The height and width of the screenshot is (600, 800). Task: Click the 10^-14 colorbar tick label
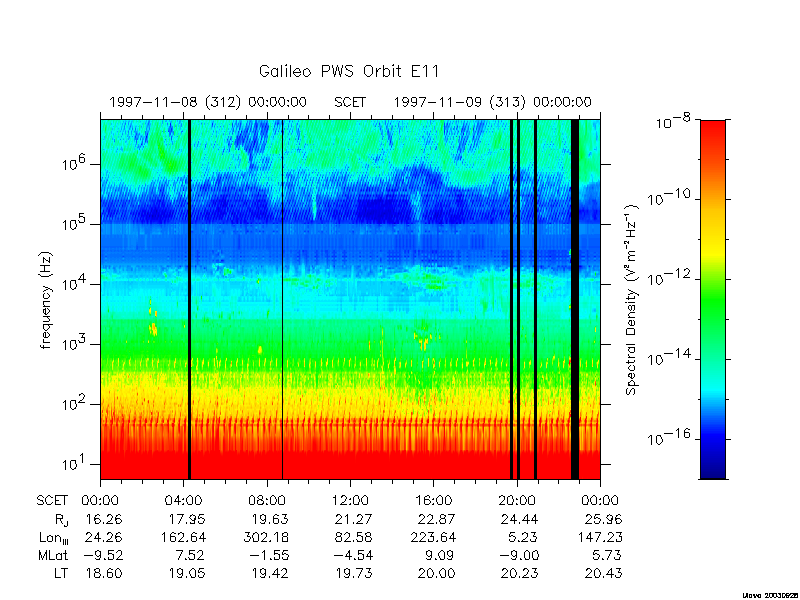coord(667,357)
